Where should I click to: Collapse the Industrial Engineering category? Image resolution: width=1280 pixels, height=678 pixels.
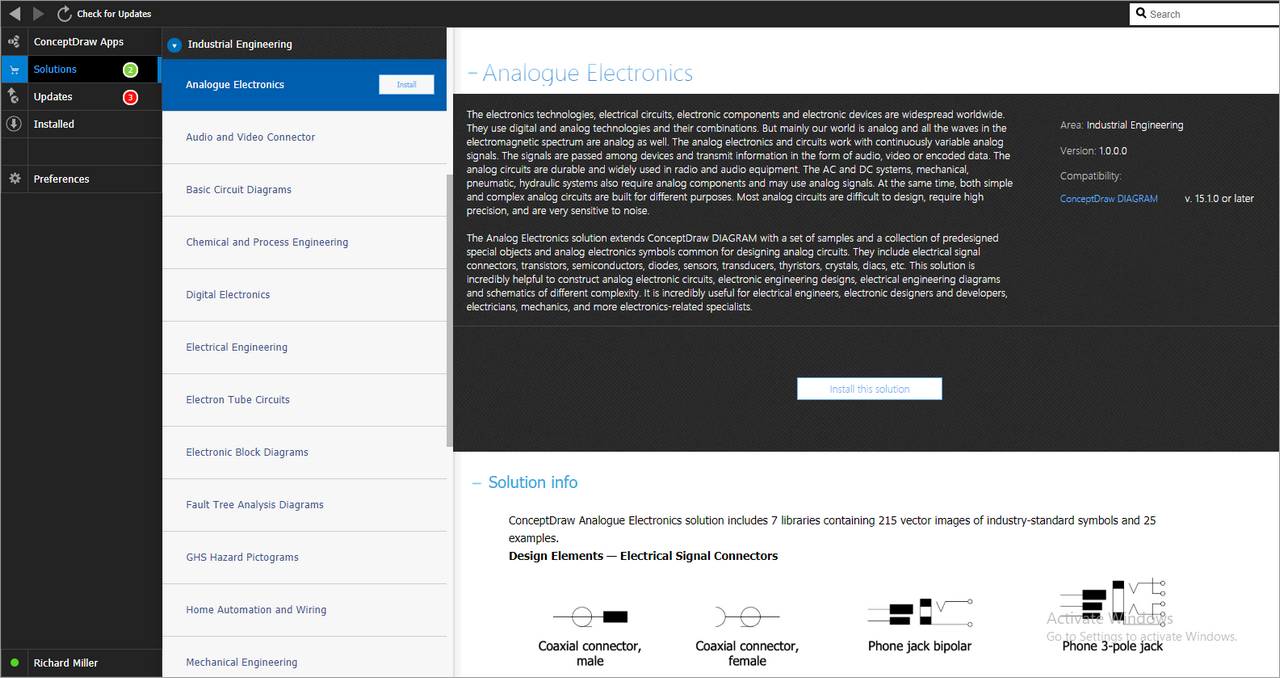pyautogui.click(x=174, y=45)
